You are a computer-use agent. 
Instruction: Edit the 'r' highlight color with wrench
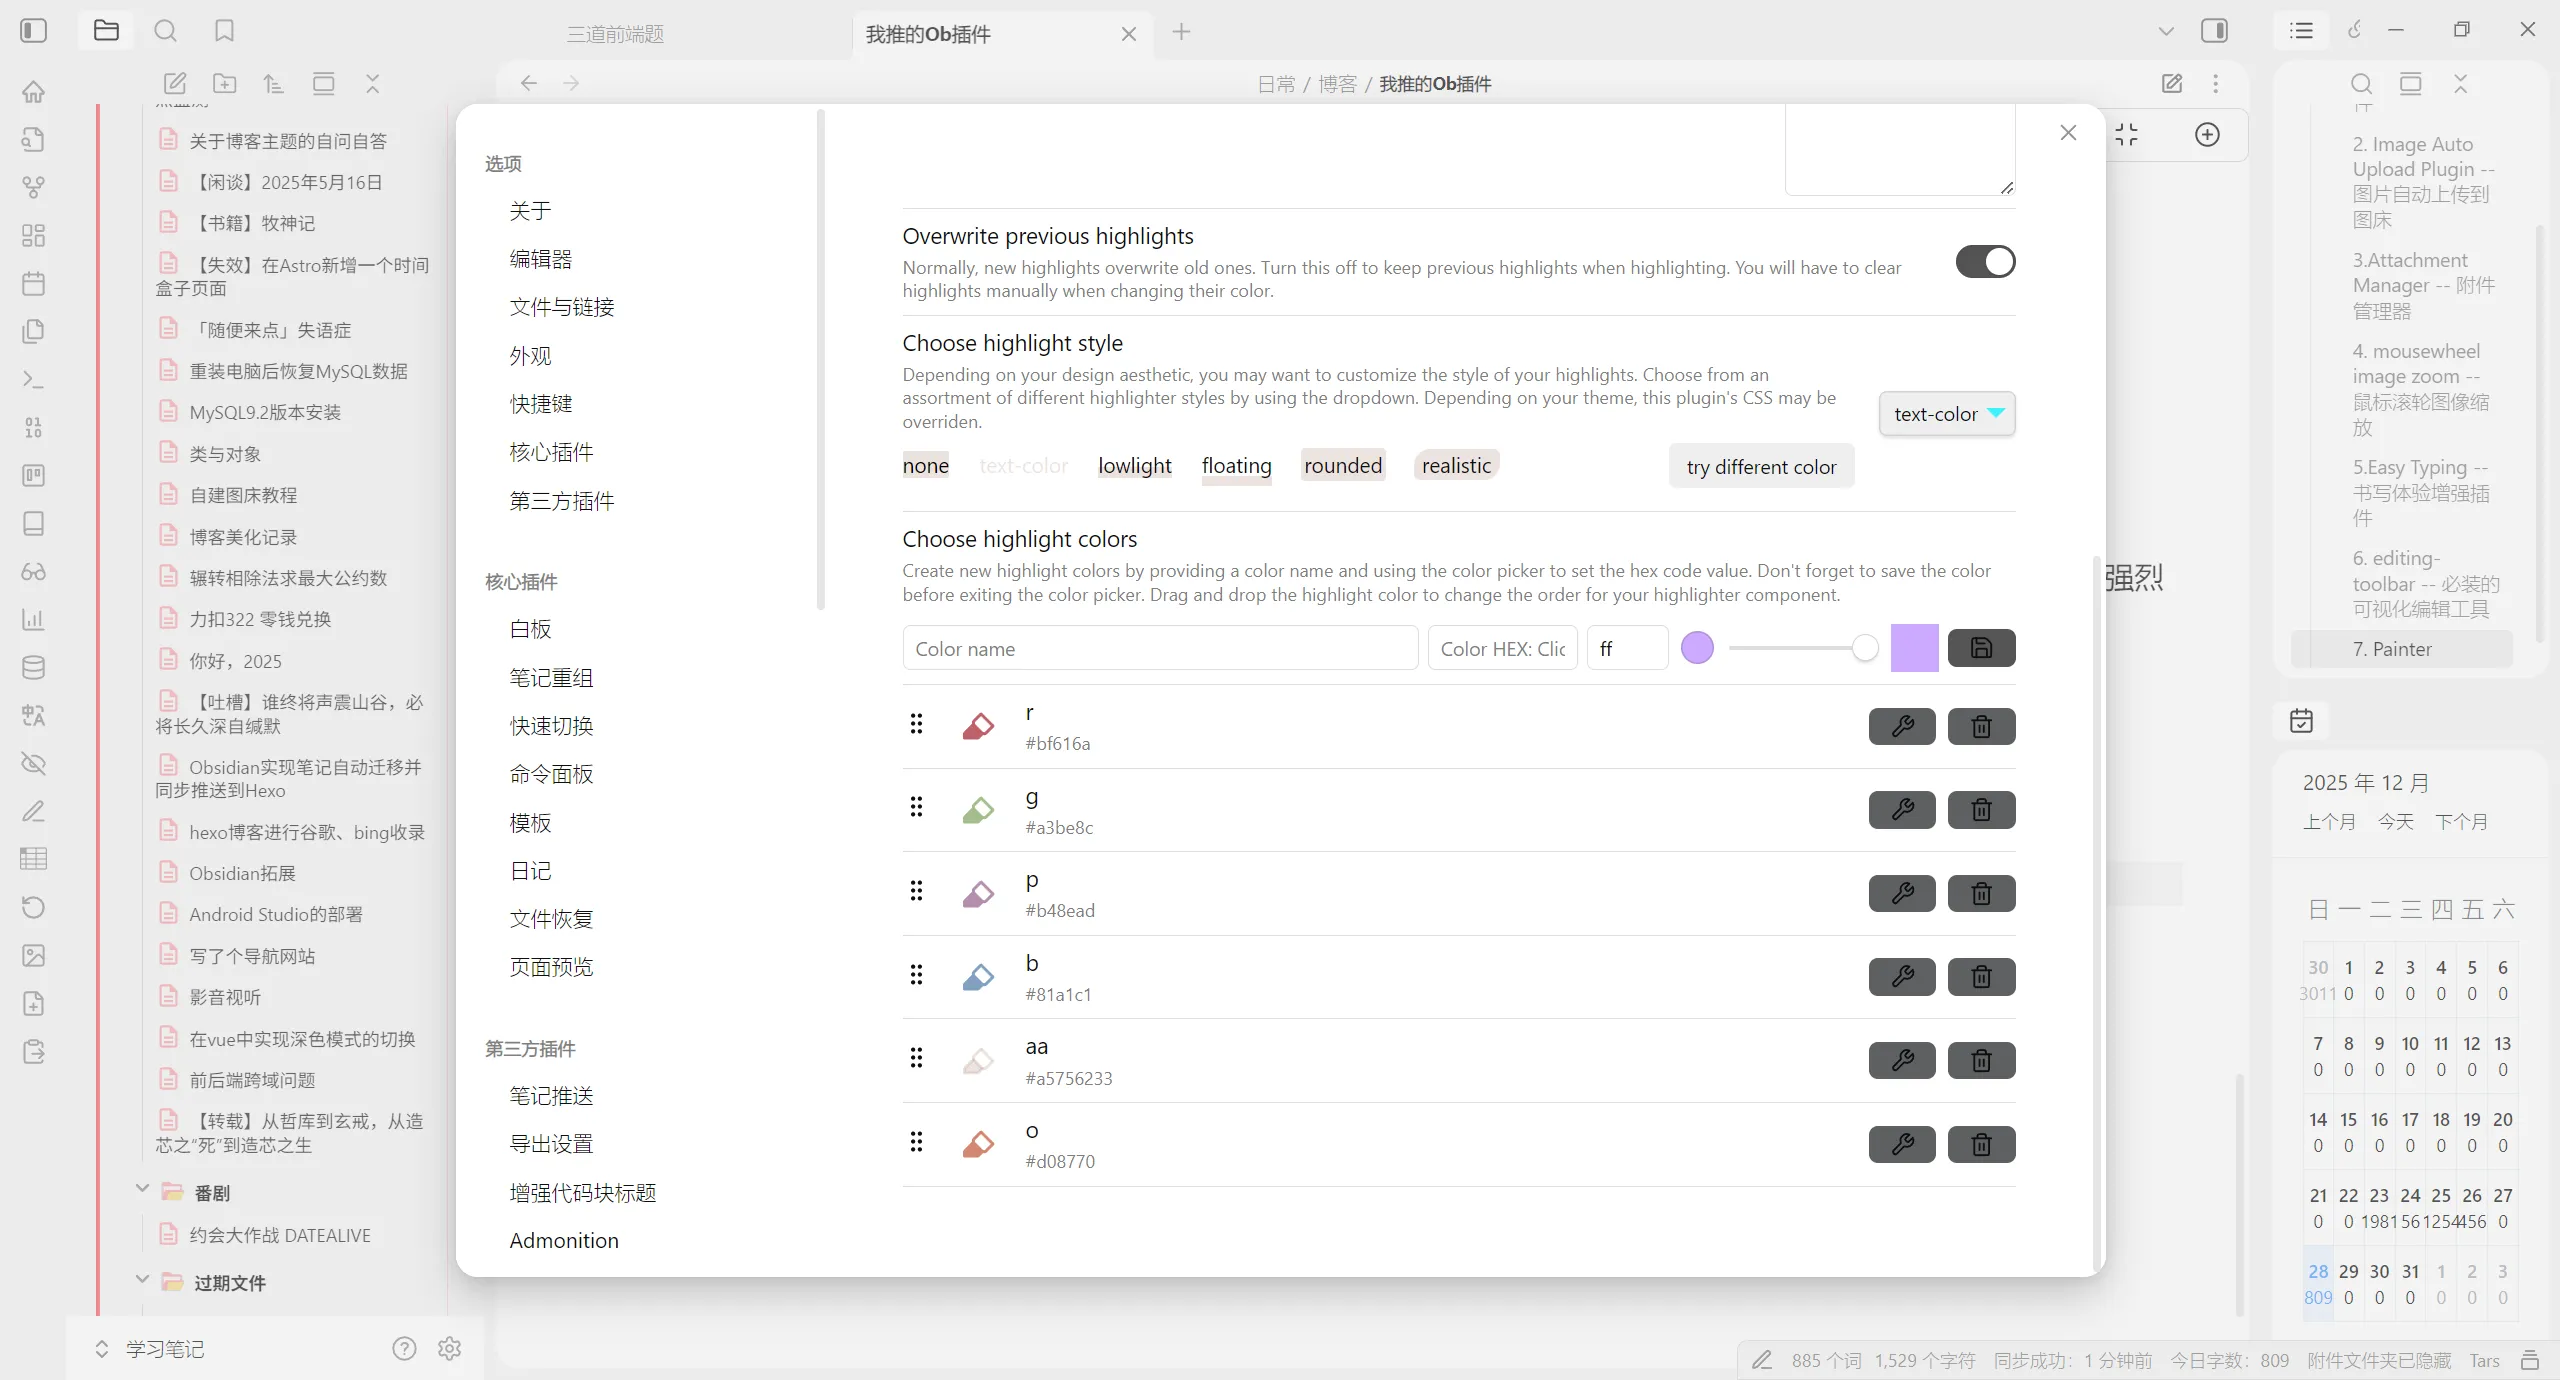(1901, 726)
